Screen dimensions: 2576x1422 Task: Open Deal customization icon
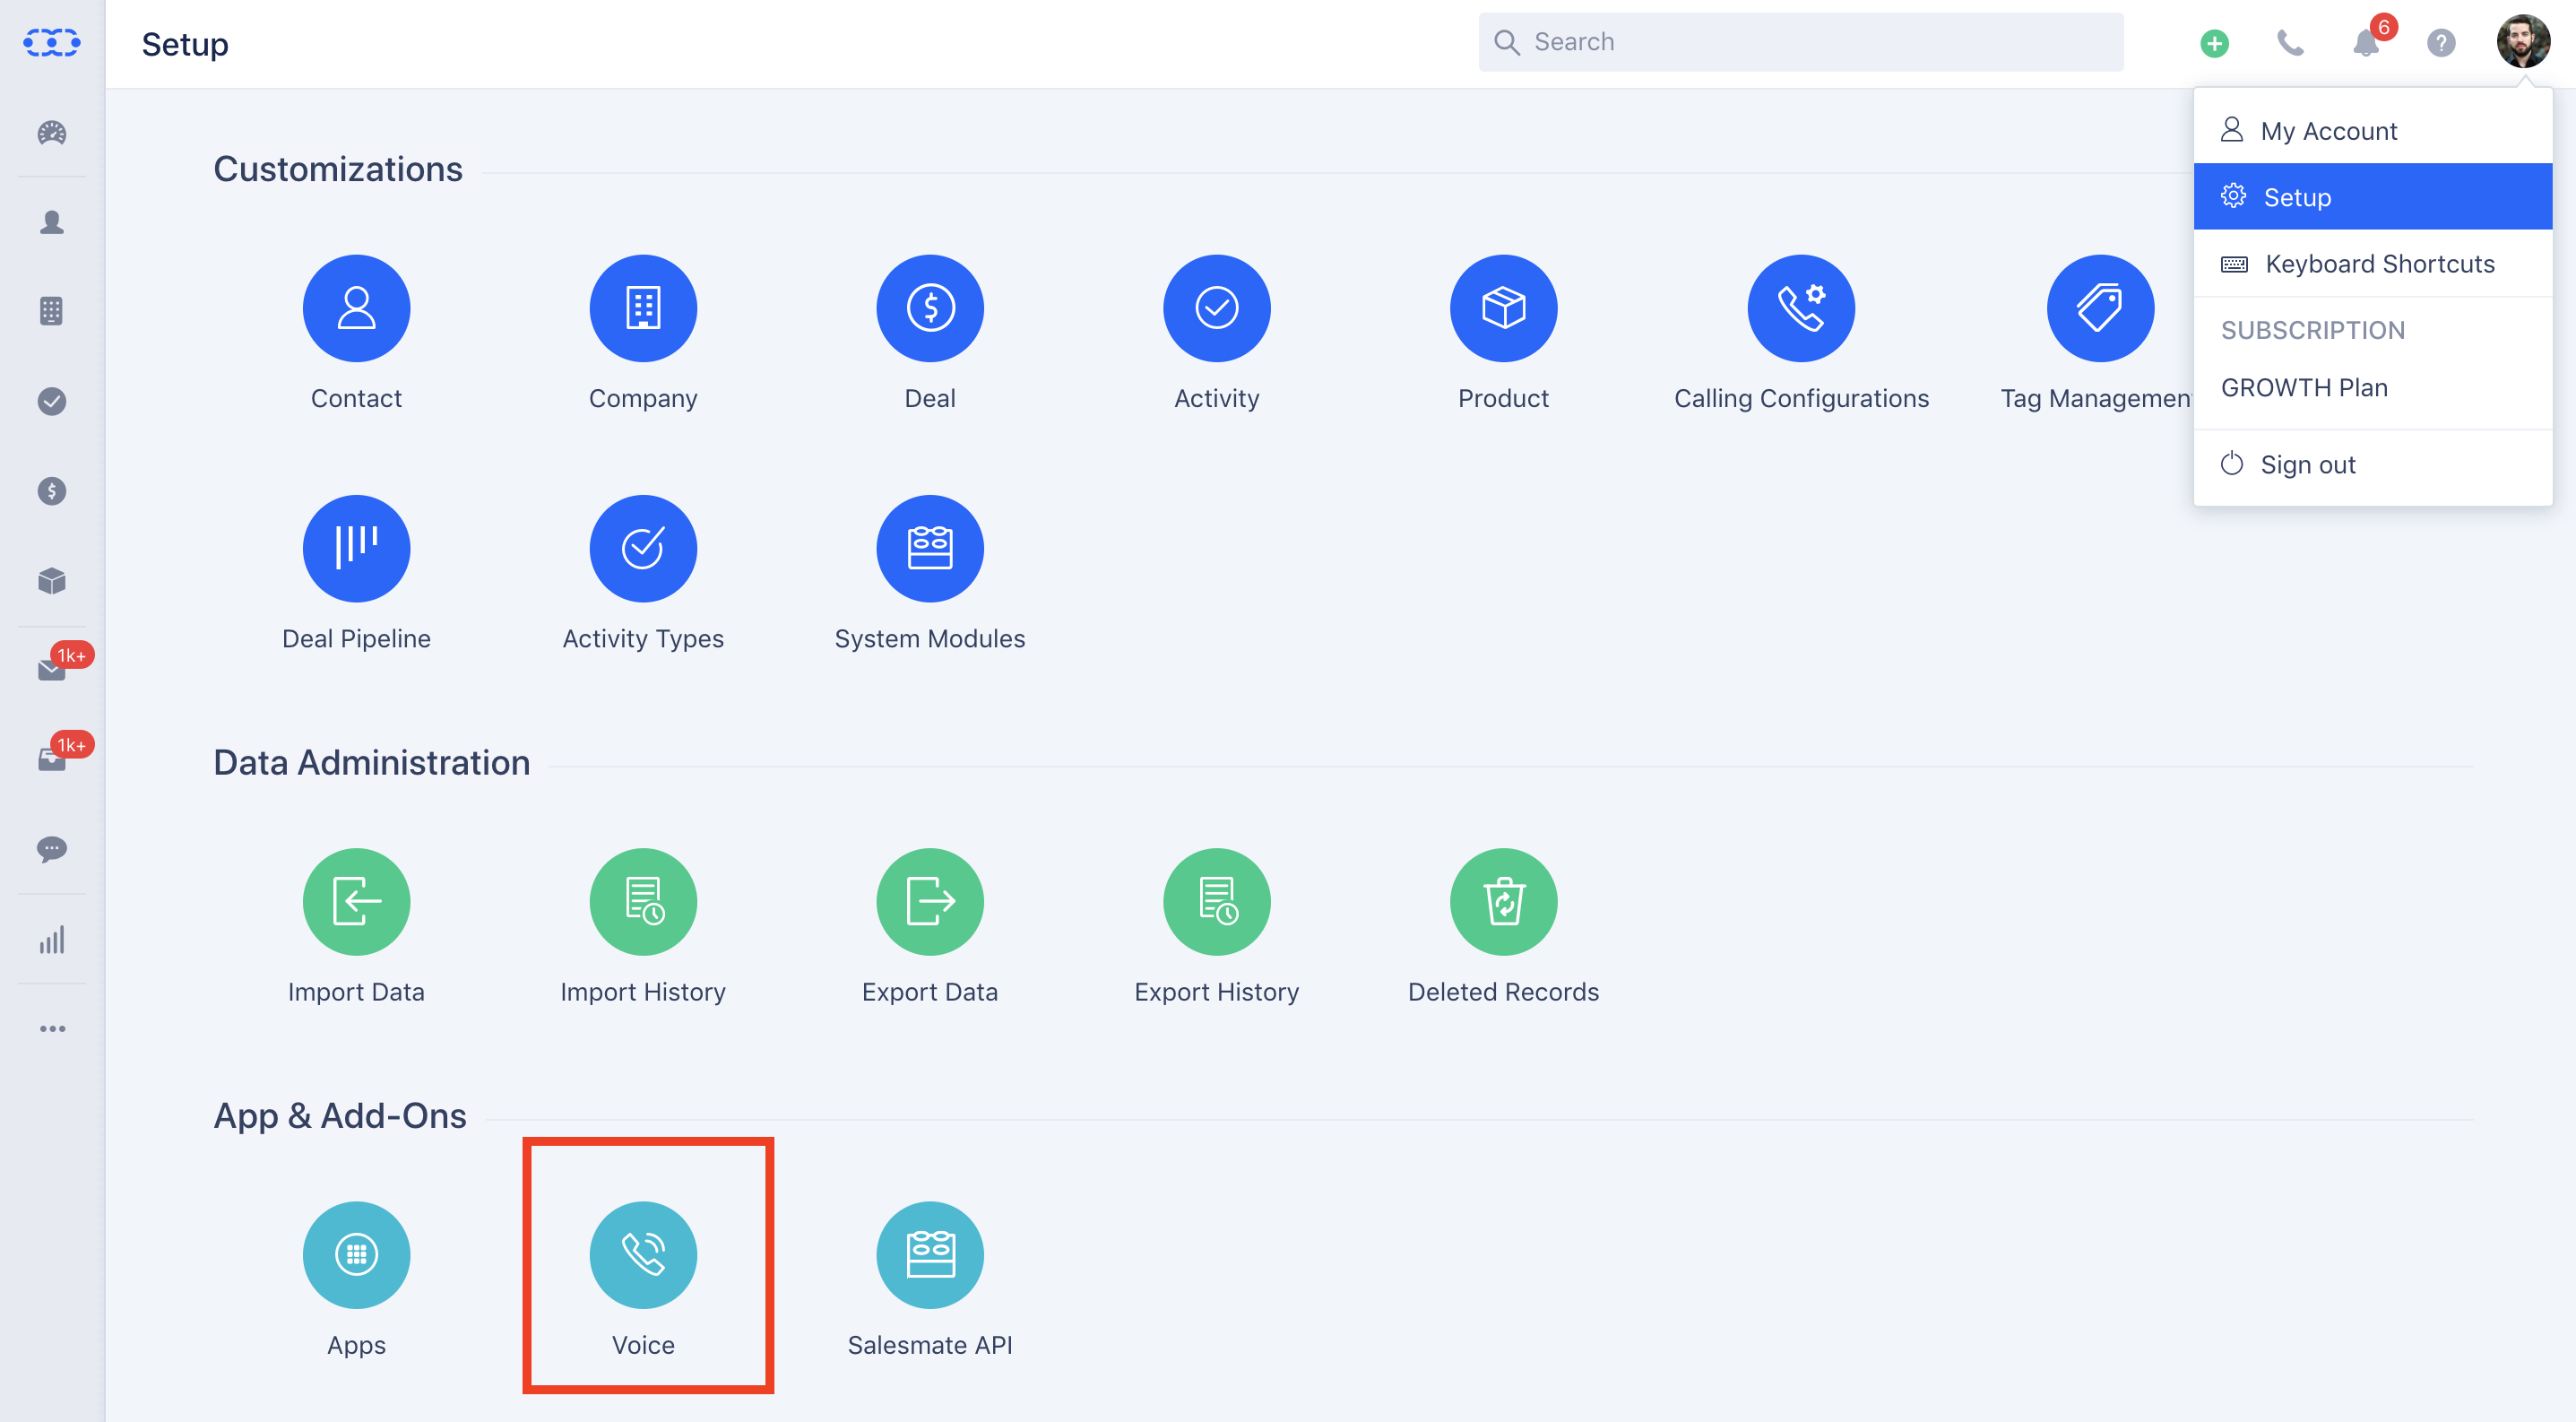click(930, 308)
